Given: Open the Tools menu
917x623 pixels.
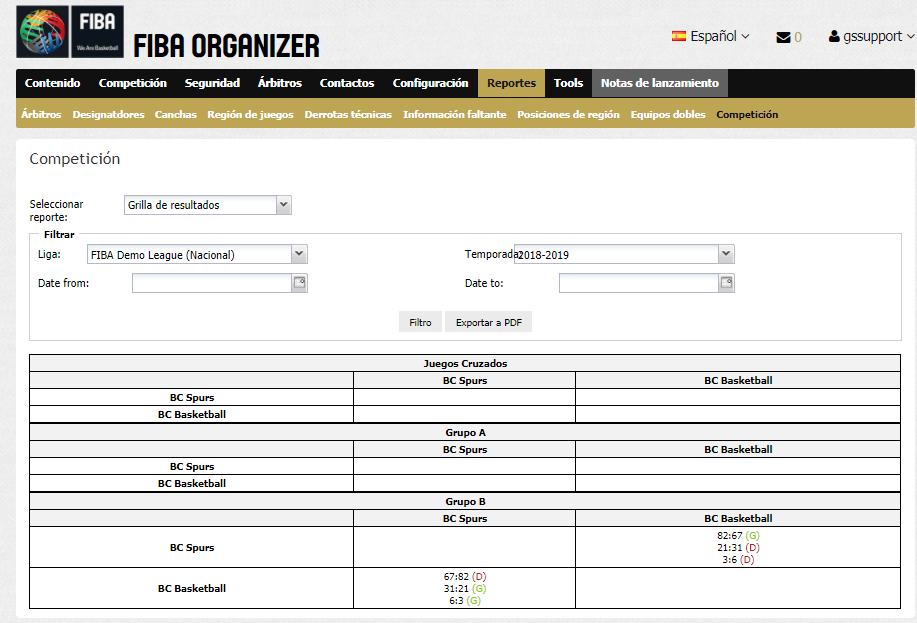Looking at the screenshot, I should (568, 83).
